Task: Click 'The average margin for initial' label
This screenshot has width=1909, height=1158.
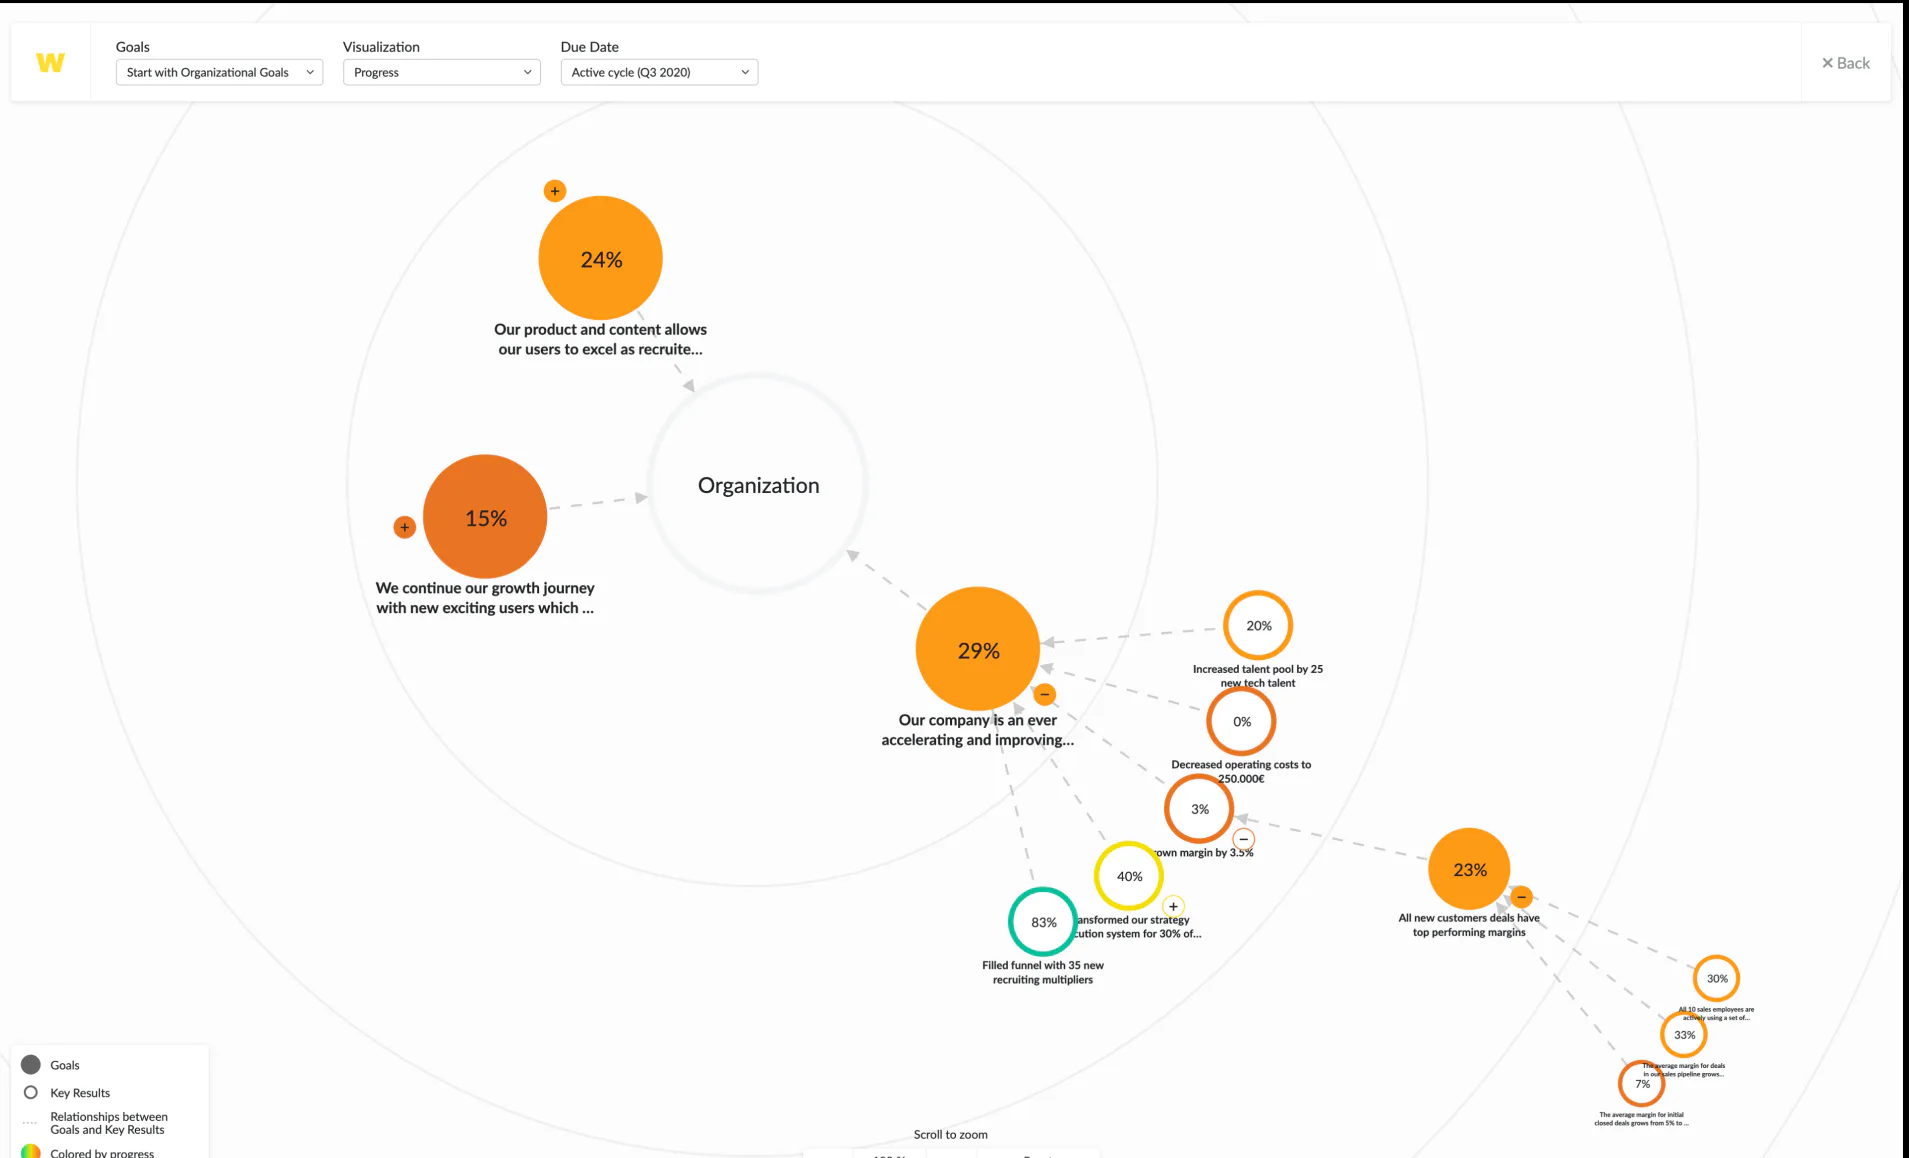Action: pyautogui.click(x=1641, y=1119)
